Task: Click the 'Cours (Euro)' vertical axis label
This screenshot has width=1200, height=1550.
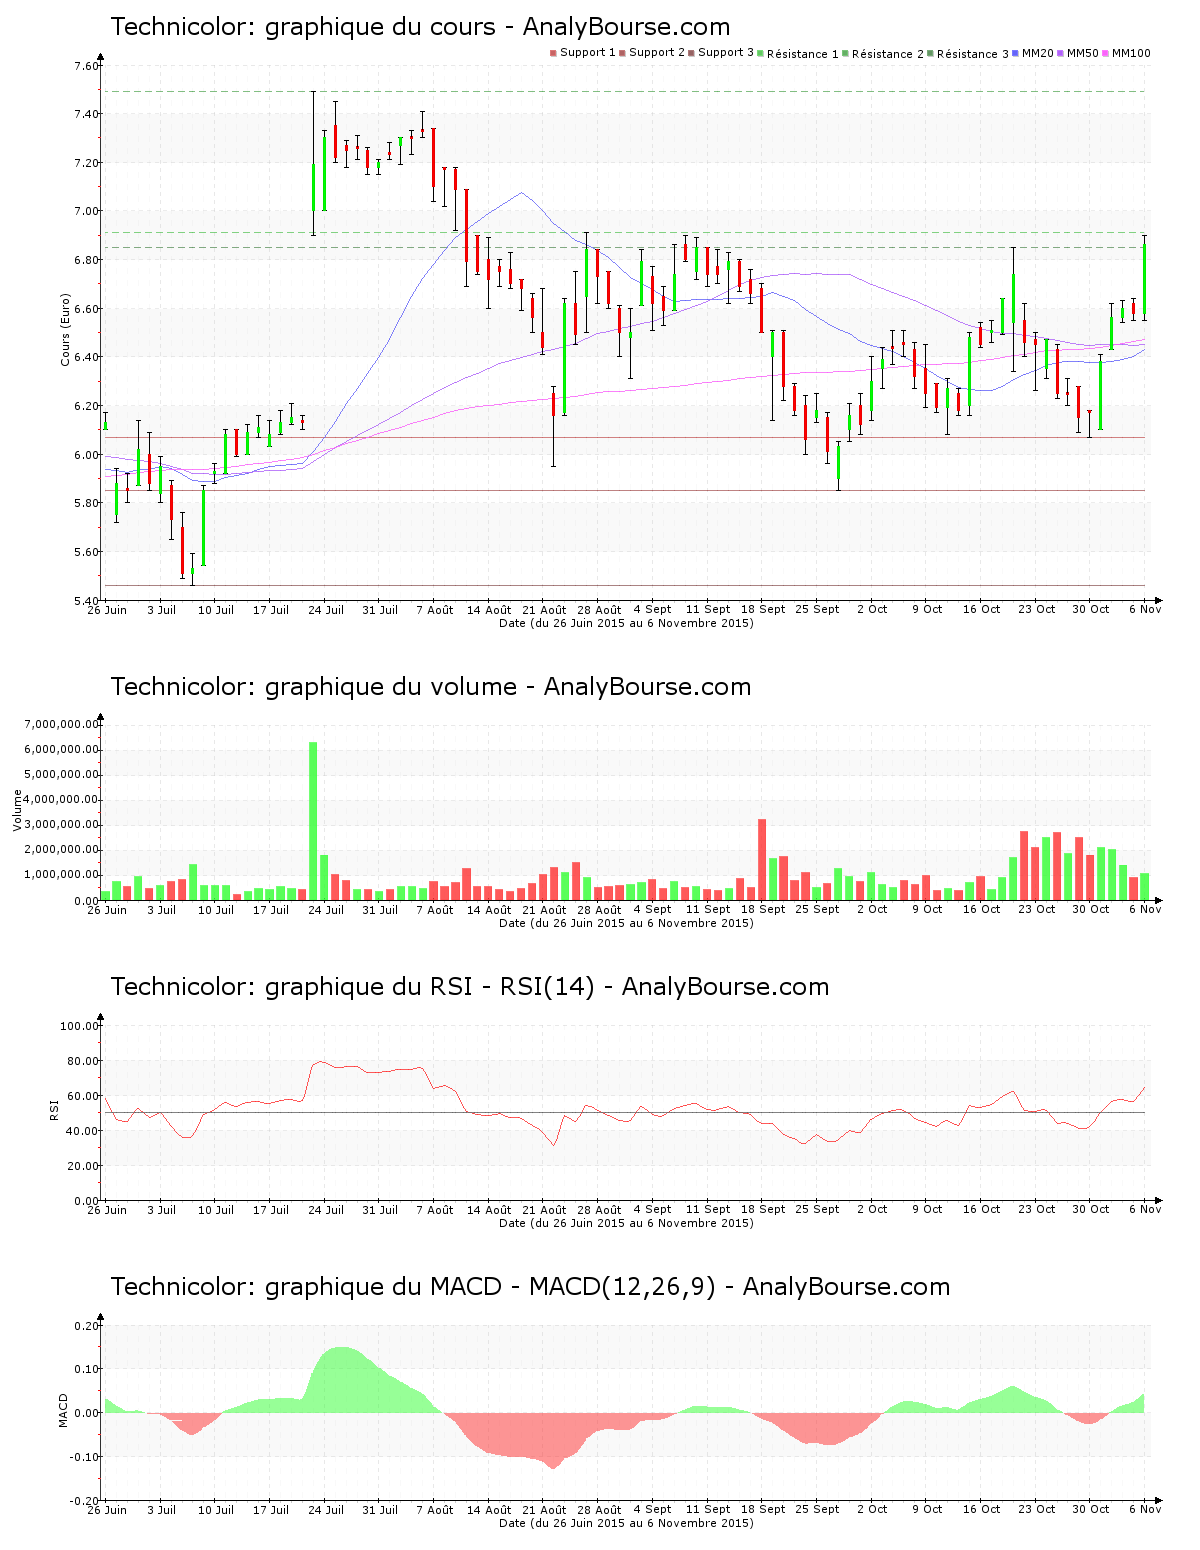Action: 66,330
